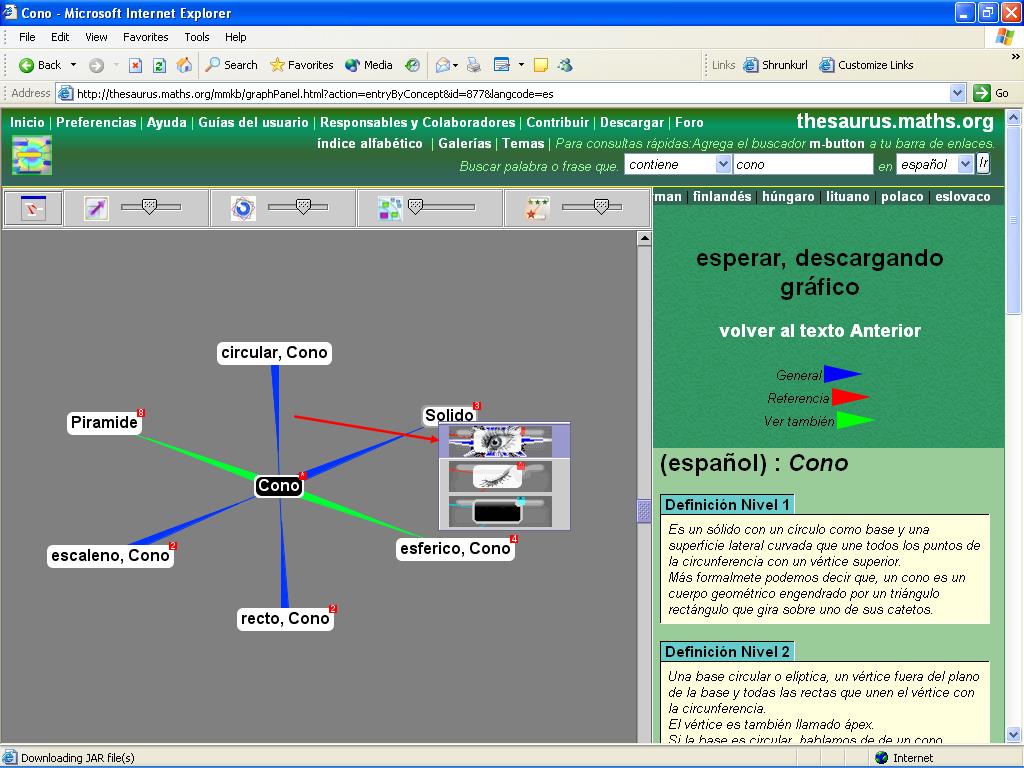The width and height of the screenshot is (1024, 768).
Task: Click 'volver al texto Anterior' link
Action: [819, 331]
